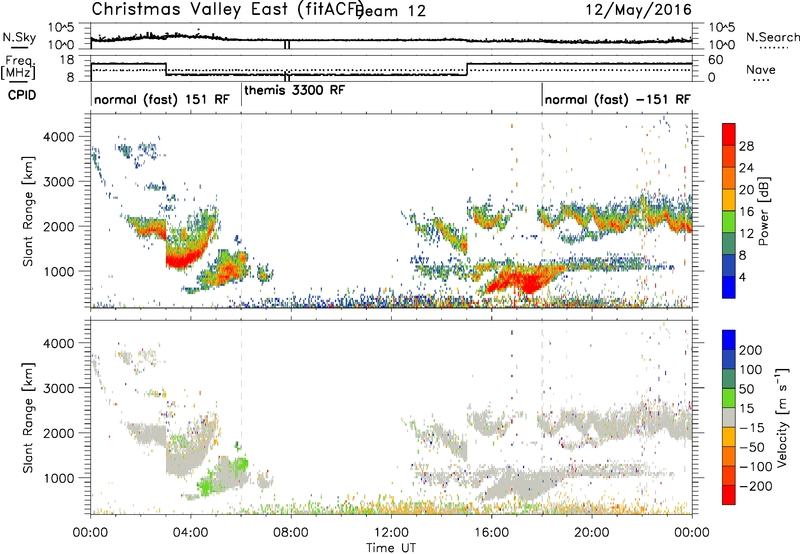Click the '18' frequency axis label

coord(66,60)
